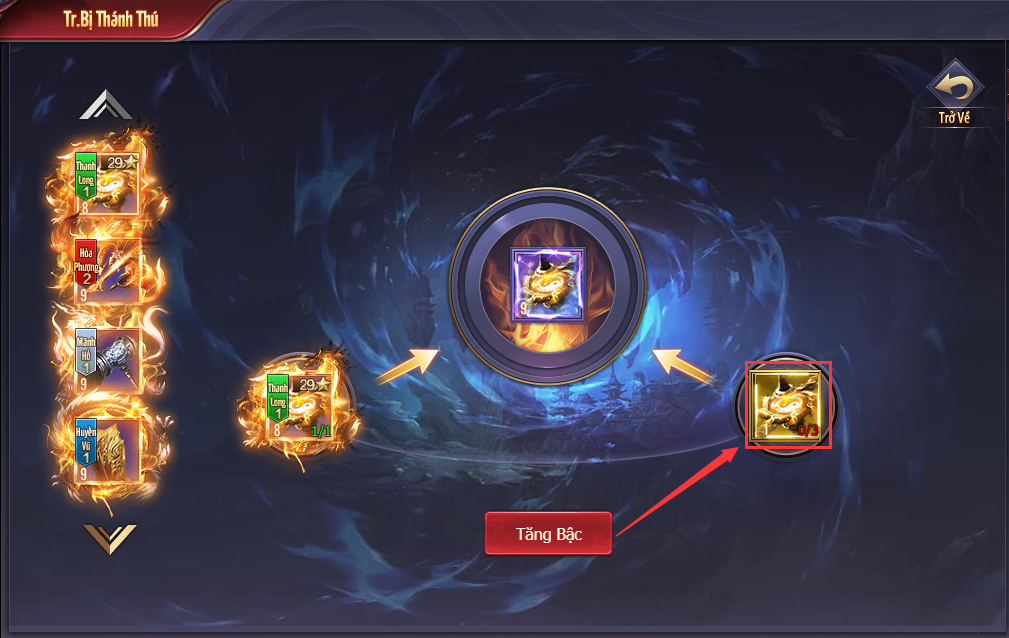Select the Hỏa Phượng equipment item
This screenshot has height=638, width=1009.
click(107, 270)
